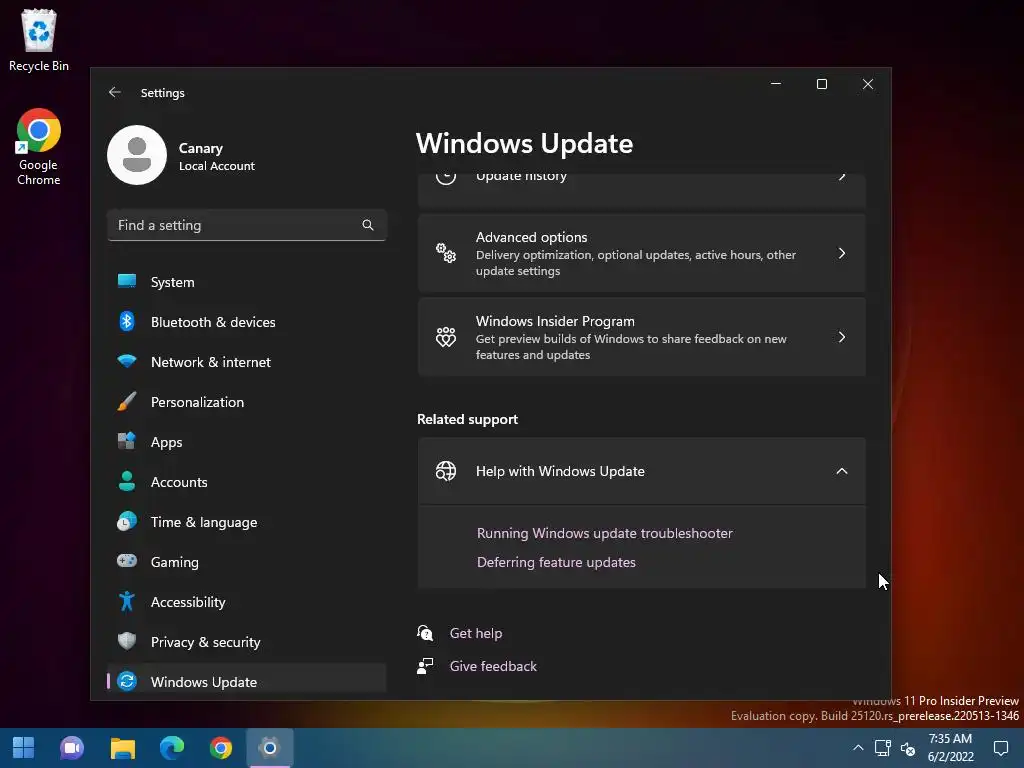
Task: Open Update history via its chevron
Action: tap(842, 177)
